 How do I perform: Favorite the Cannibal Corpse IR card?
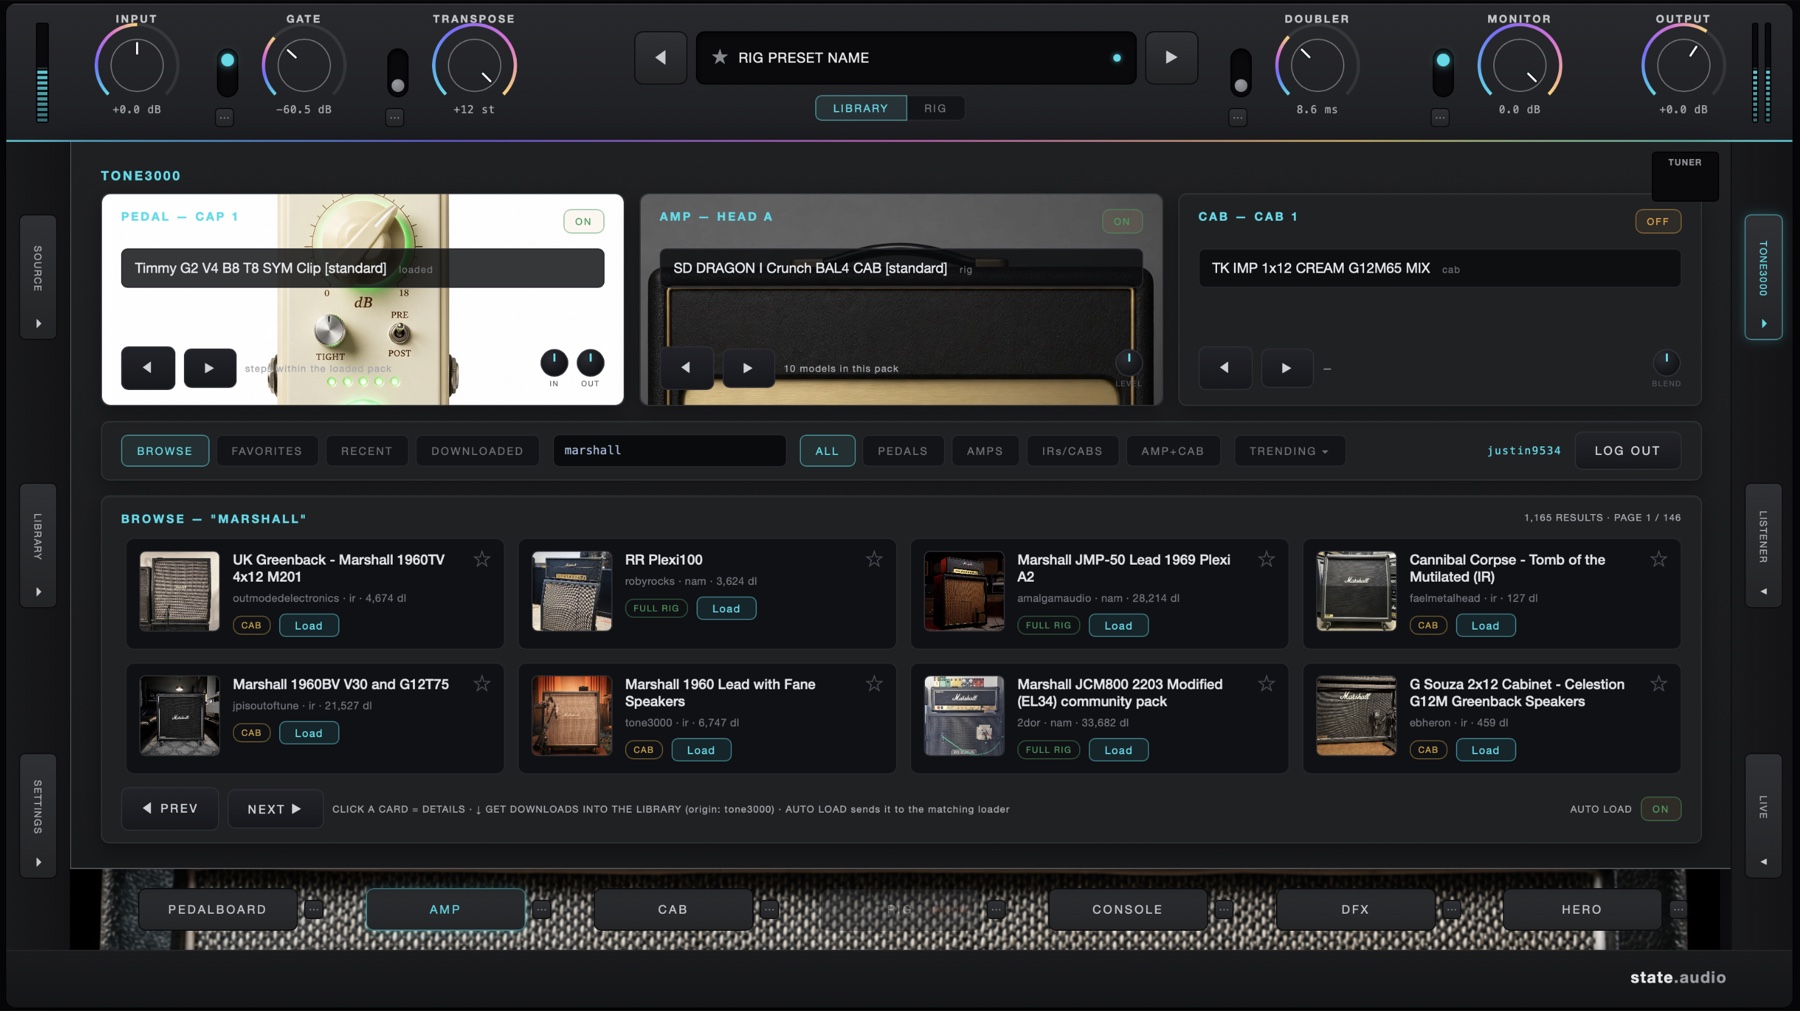1658,559
